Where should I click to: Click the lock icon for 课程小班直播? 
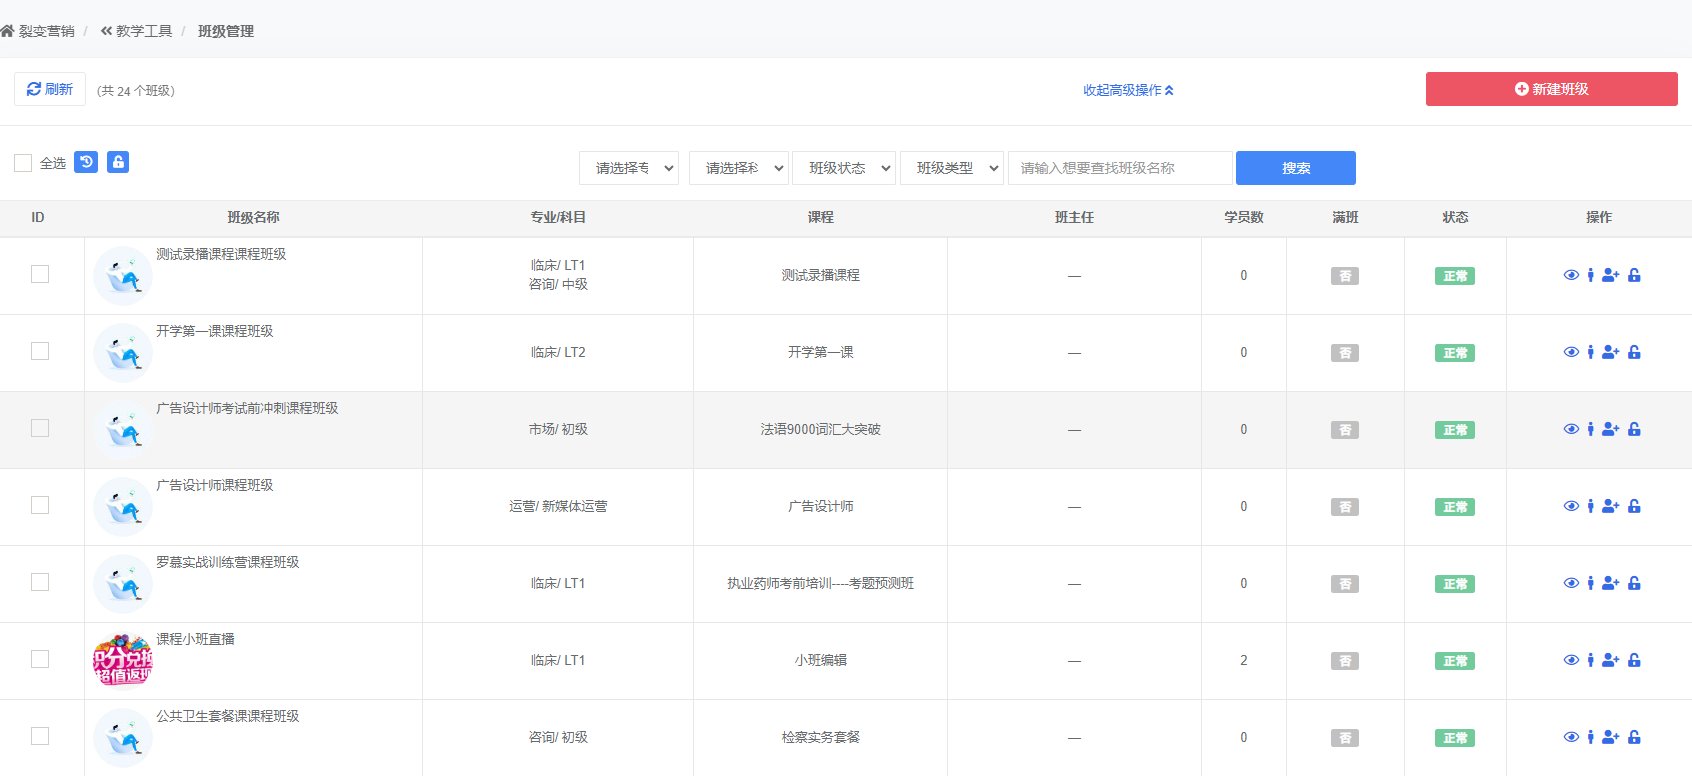1634,660
